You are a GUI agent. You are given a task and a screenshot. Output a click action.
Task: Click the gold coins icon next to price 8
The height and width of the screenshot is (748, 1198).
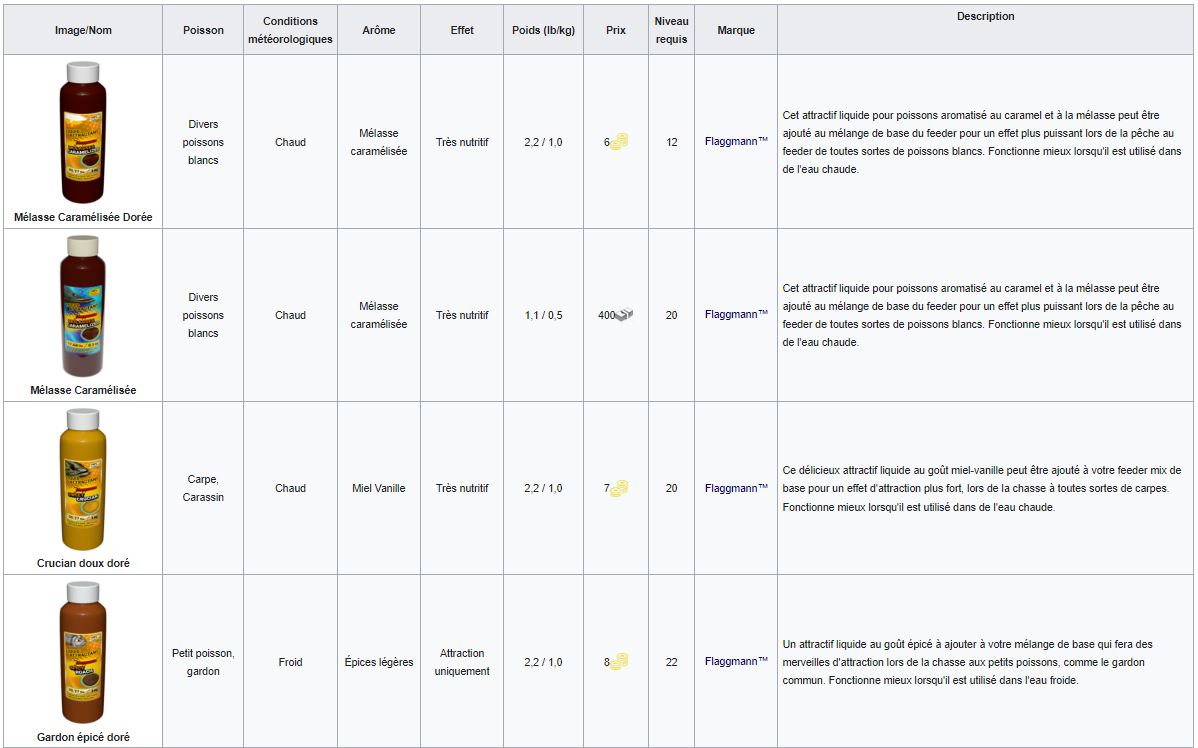pyautogui.click(x=619, y=661)
